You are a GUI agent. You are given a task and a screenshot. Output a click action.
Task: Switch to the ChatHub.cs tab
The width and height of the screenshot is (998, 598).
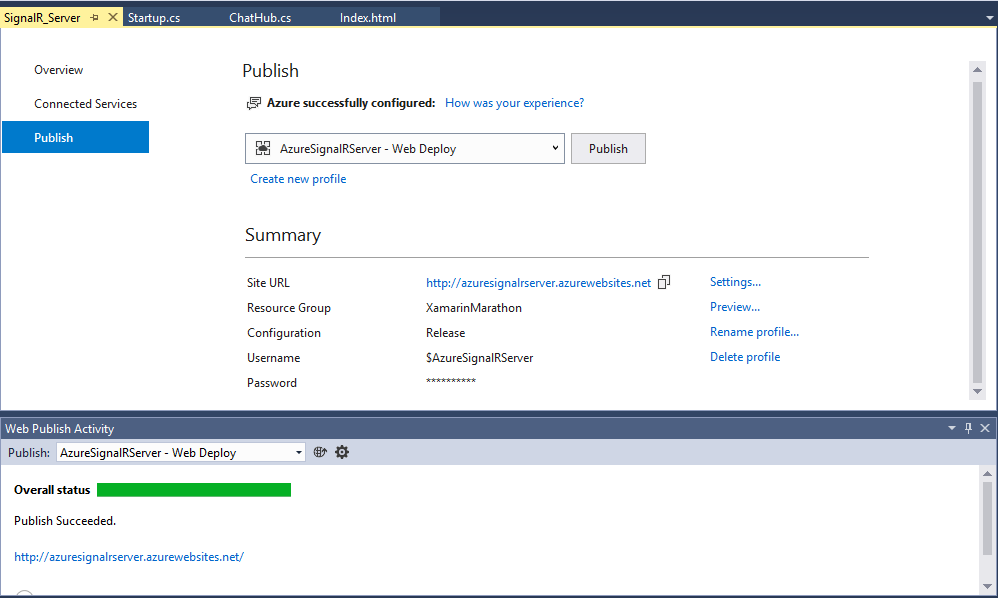(260, 18)
